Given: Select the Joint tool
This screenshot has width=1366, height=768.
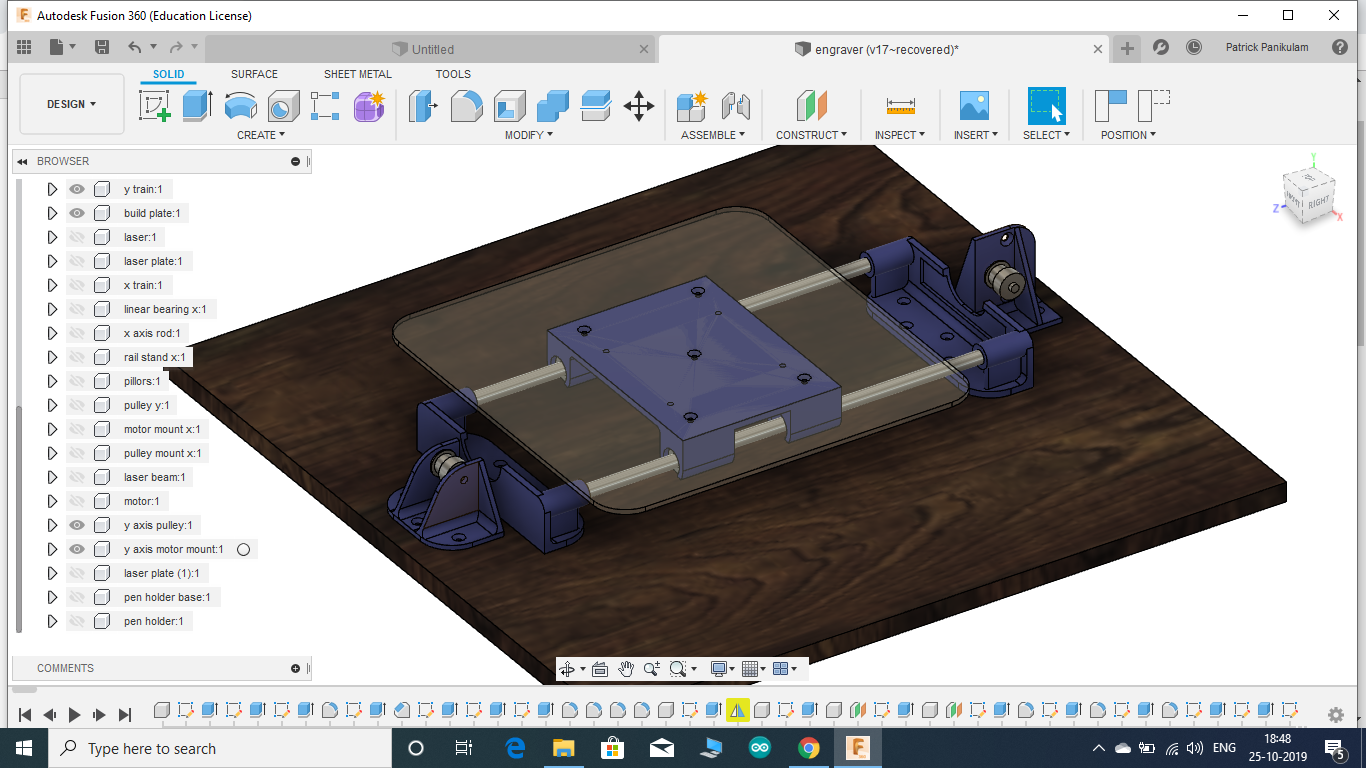Looking at the screenshot, I should pyautogui.click(x=735, y=105).
